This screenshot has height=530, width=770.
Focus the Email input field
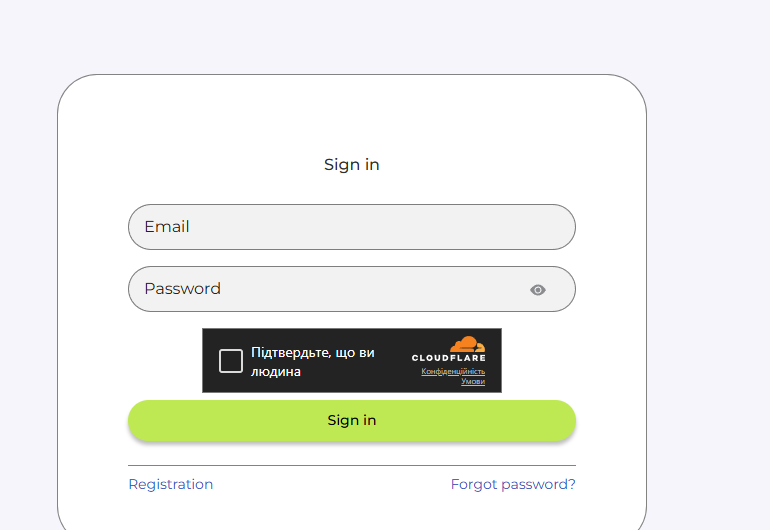[351, 227]
